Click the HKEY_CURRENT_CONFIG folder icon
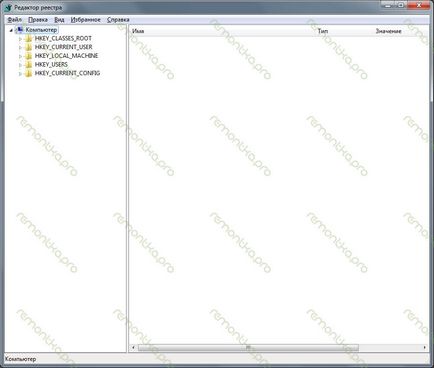The width and height of the screenshot is (434, 368). pos(29,73)
